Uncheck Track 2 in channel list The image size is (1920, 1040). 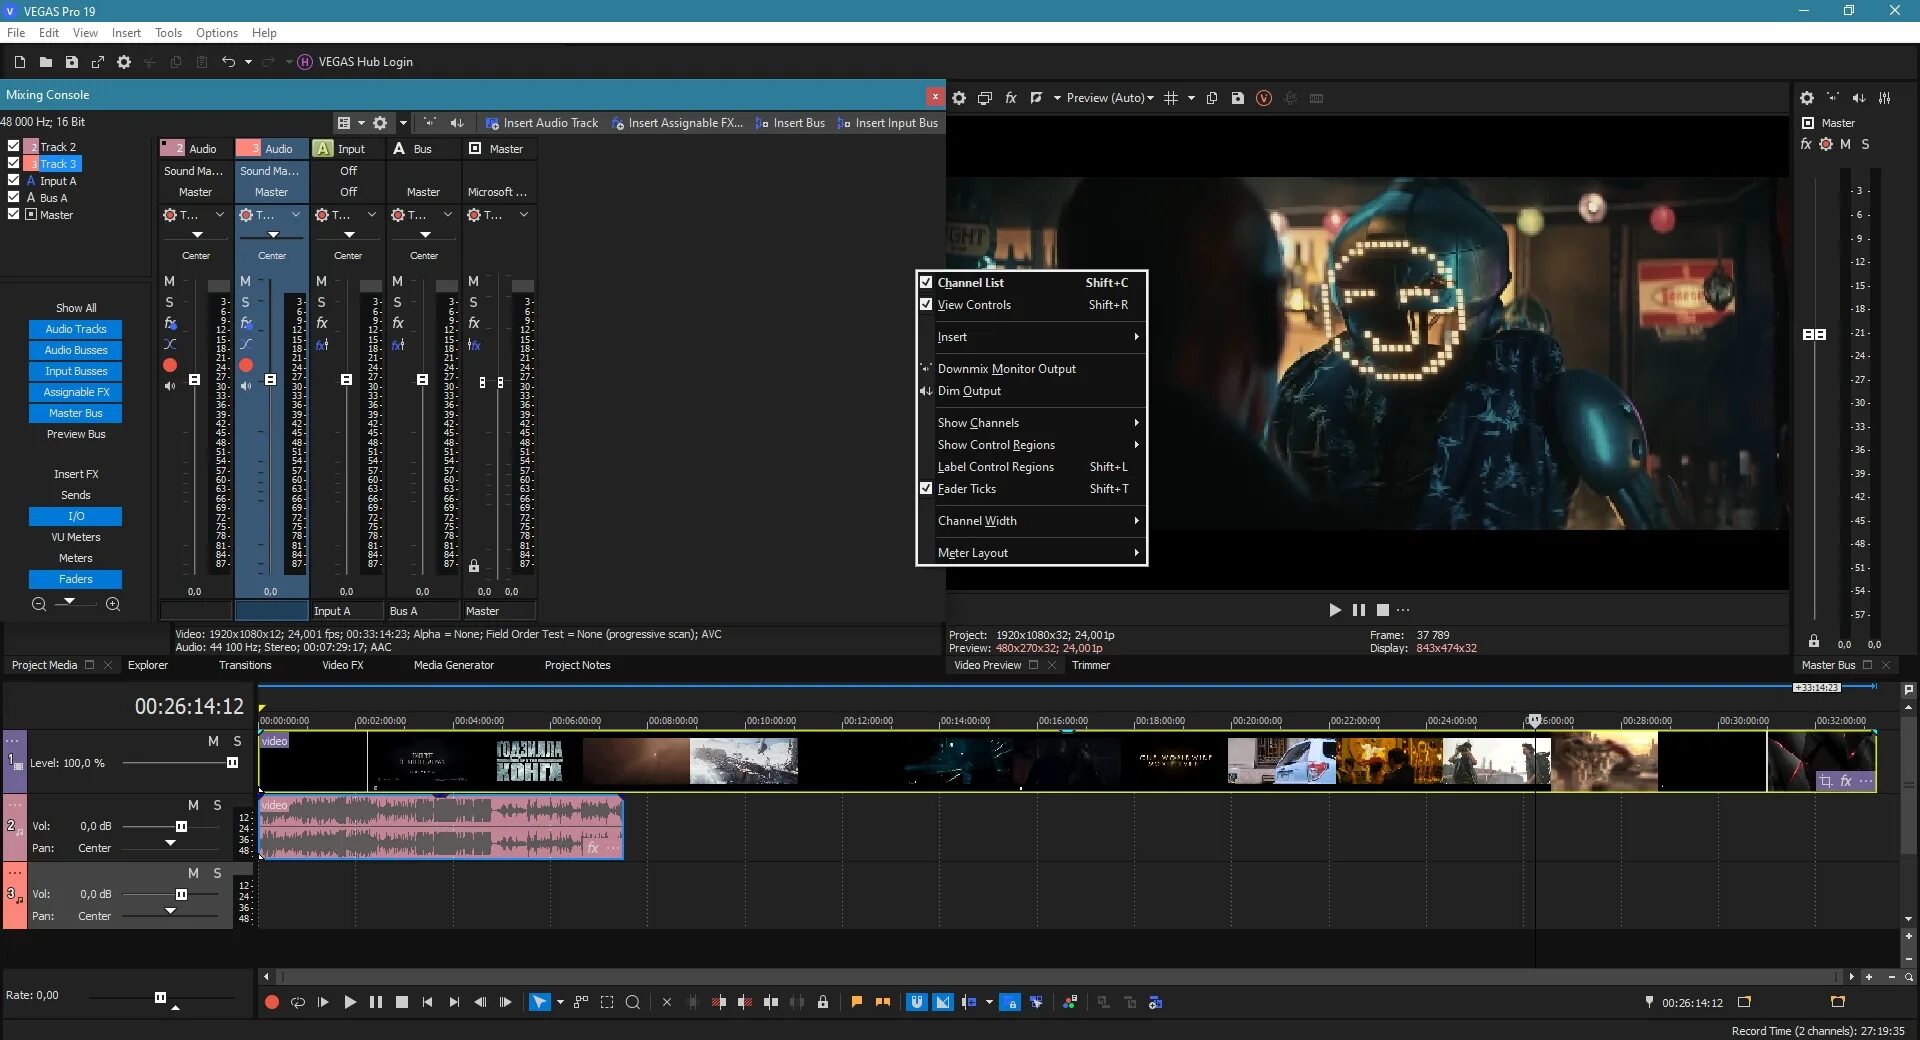pos(14,146)
